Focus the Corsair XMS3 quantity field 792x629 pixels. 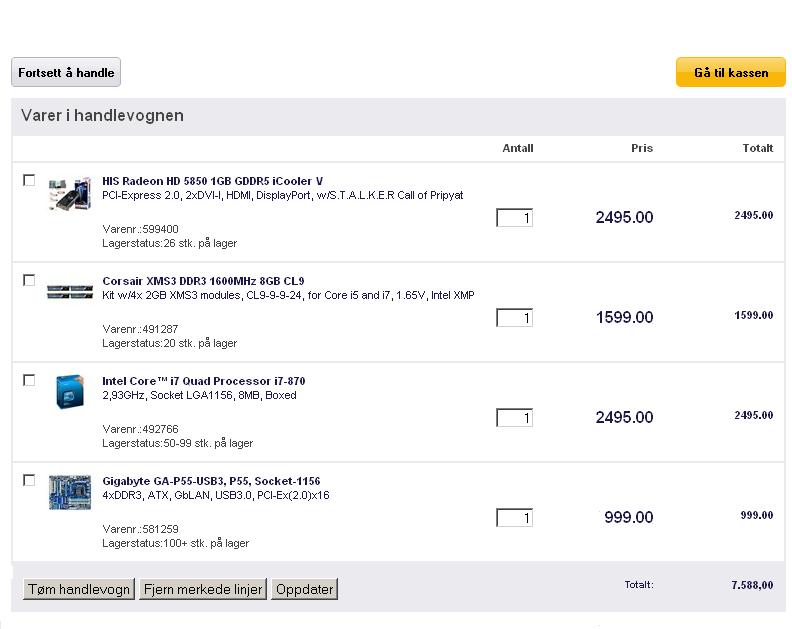click(x=514, y=318)
